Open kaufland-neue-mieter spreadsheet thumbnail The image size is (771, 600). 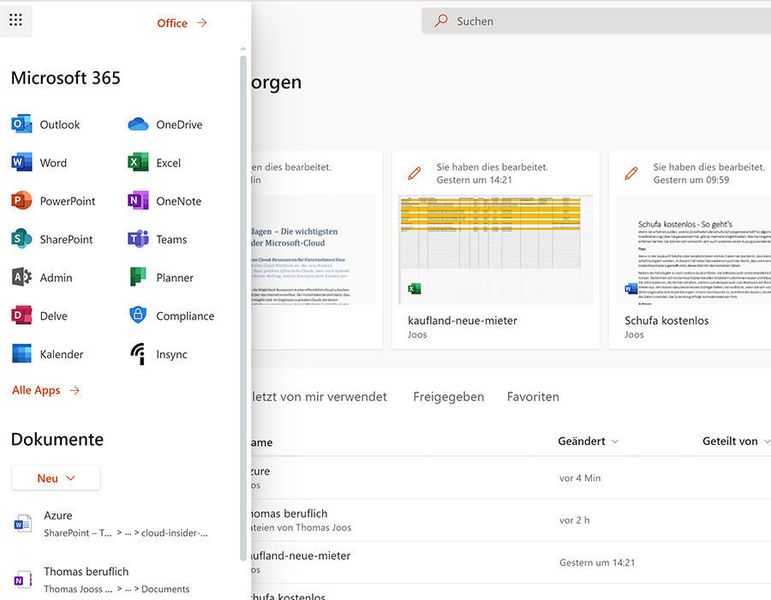click(495, 249)
